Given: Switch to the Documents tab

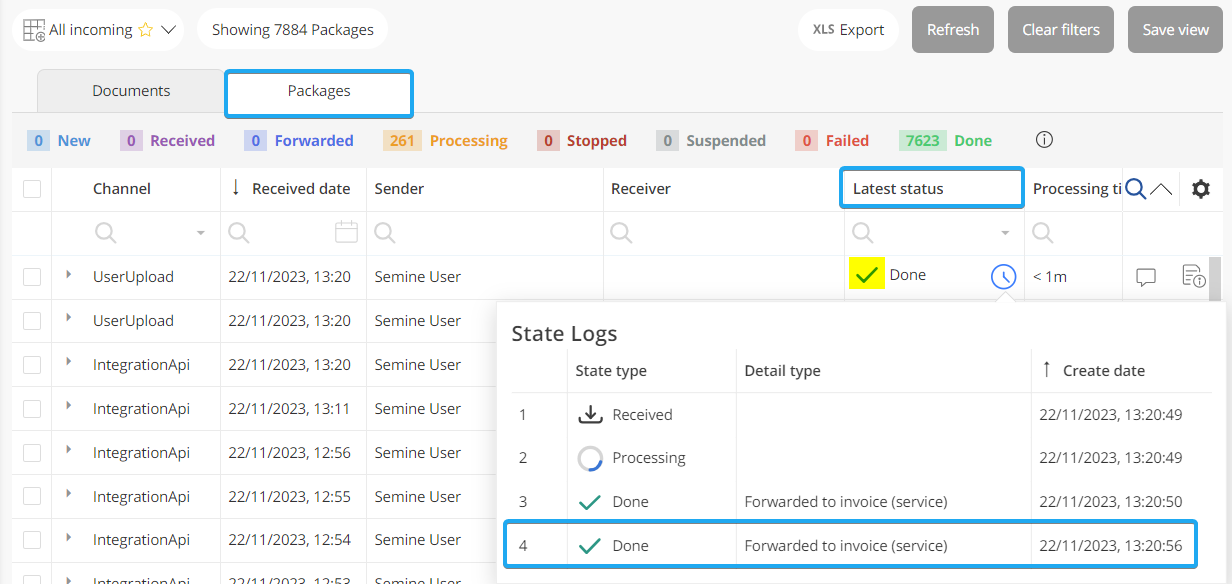Looking at the screenshot, I should pyautogui.click(x=131, y=91).
